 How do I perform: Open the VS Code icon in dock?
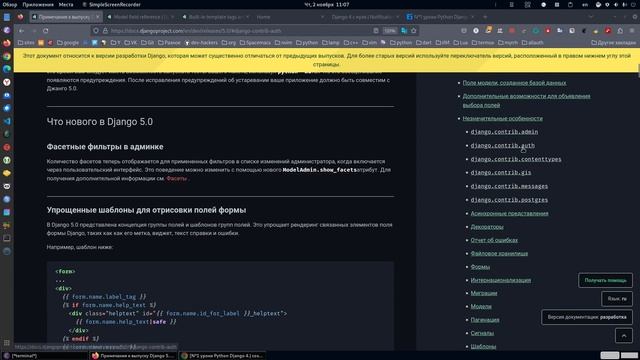7,121
